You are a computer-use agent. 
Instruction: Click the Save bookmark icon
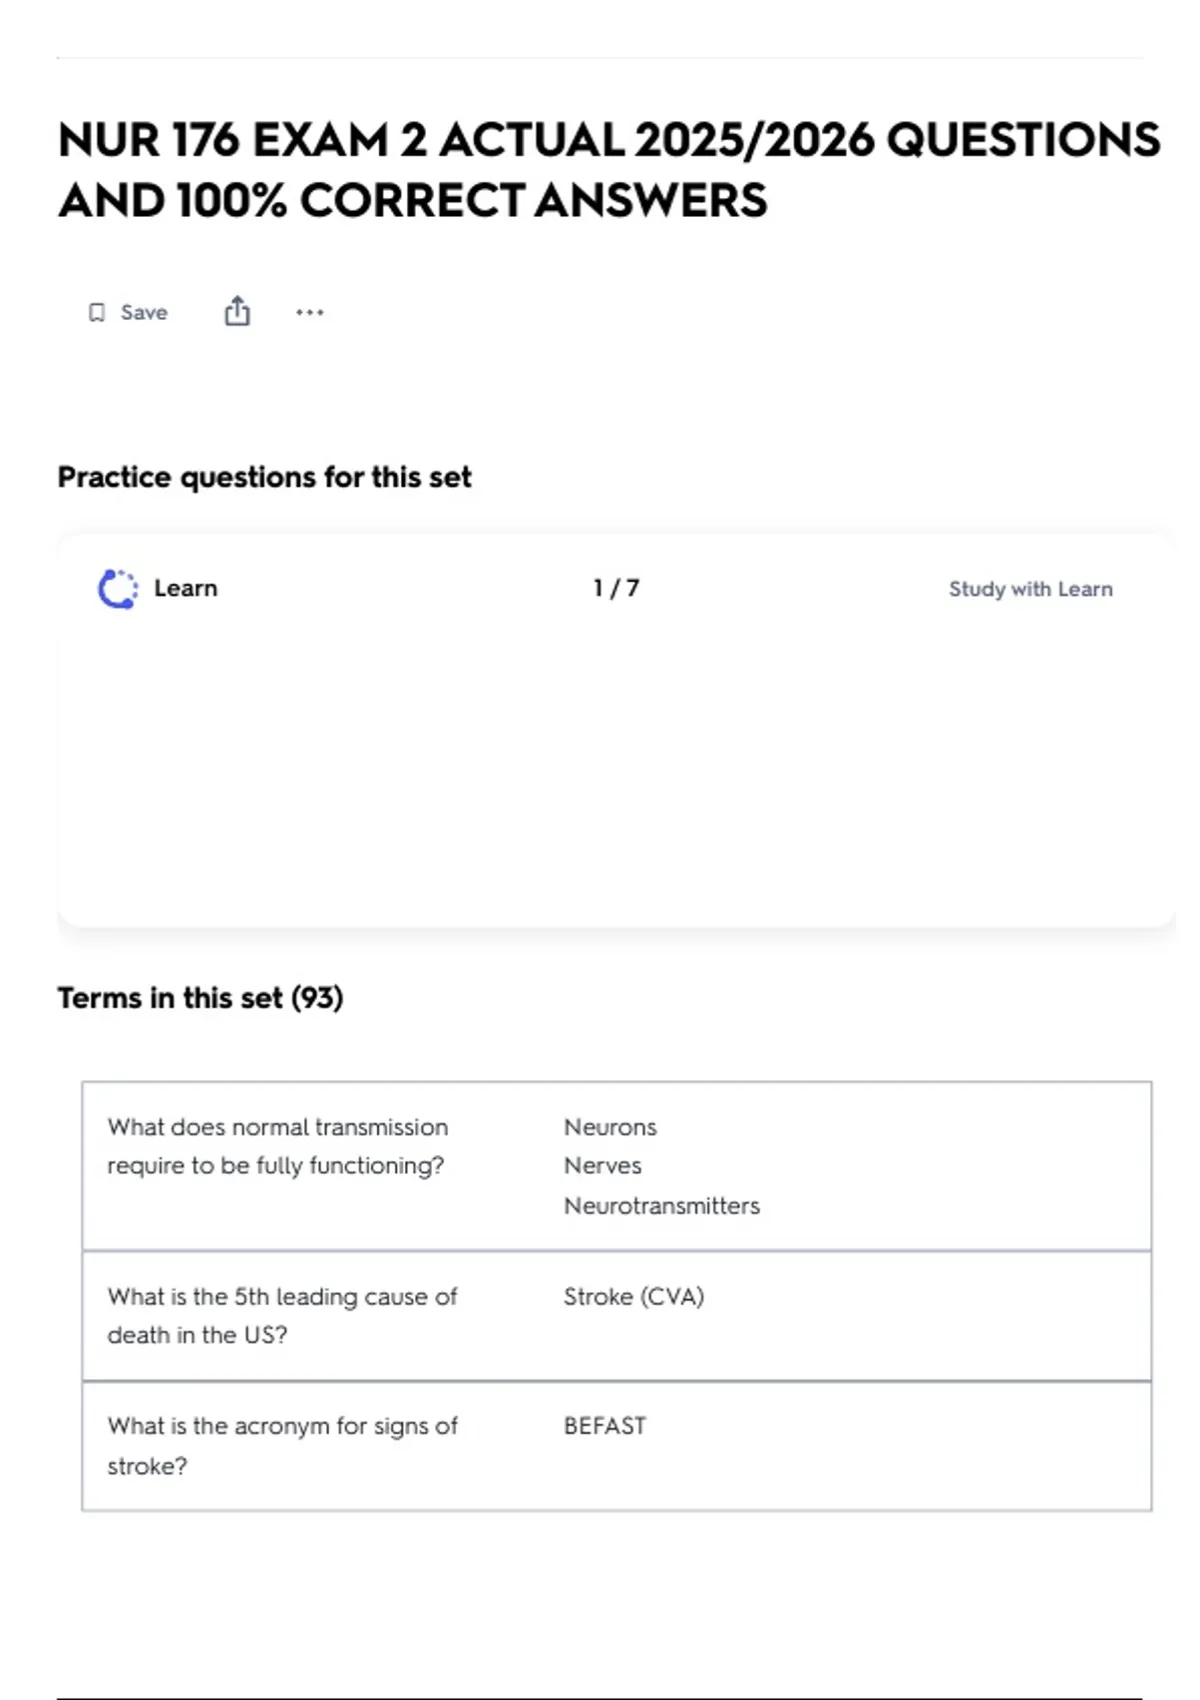tap(97, 313)
